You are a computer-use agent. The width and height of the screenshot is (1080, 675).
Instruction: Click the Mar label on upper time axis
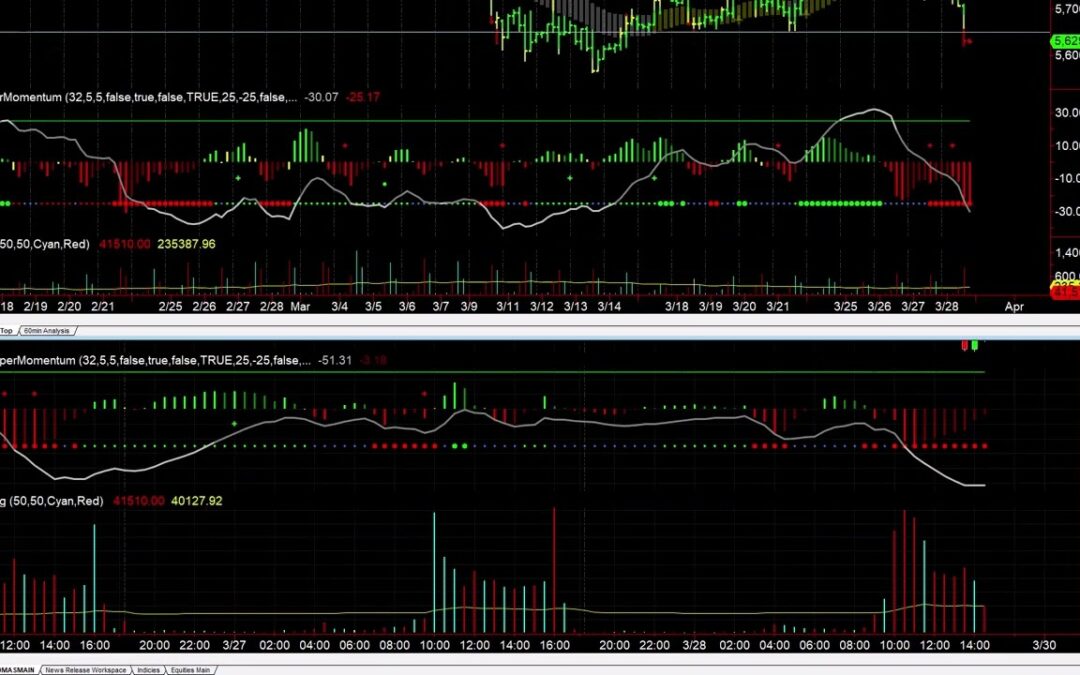301,308
